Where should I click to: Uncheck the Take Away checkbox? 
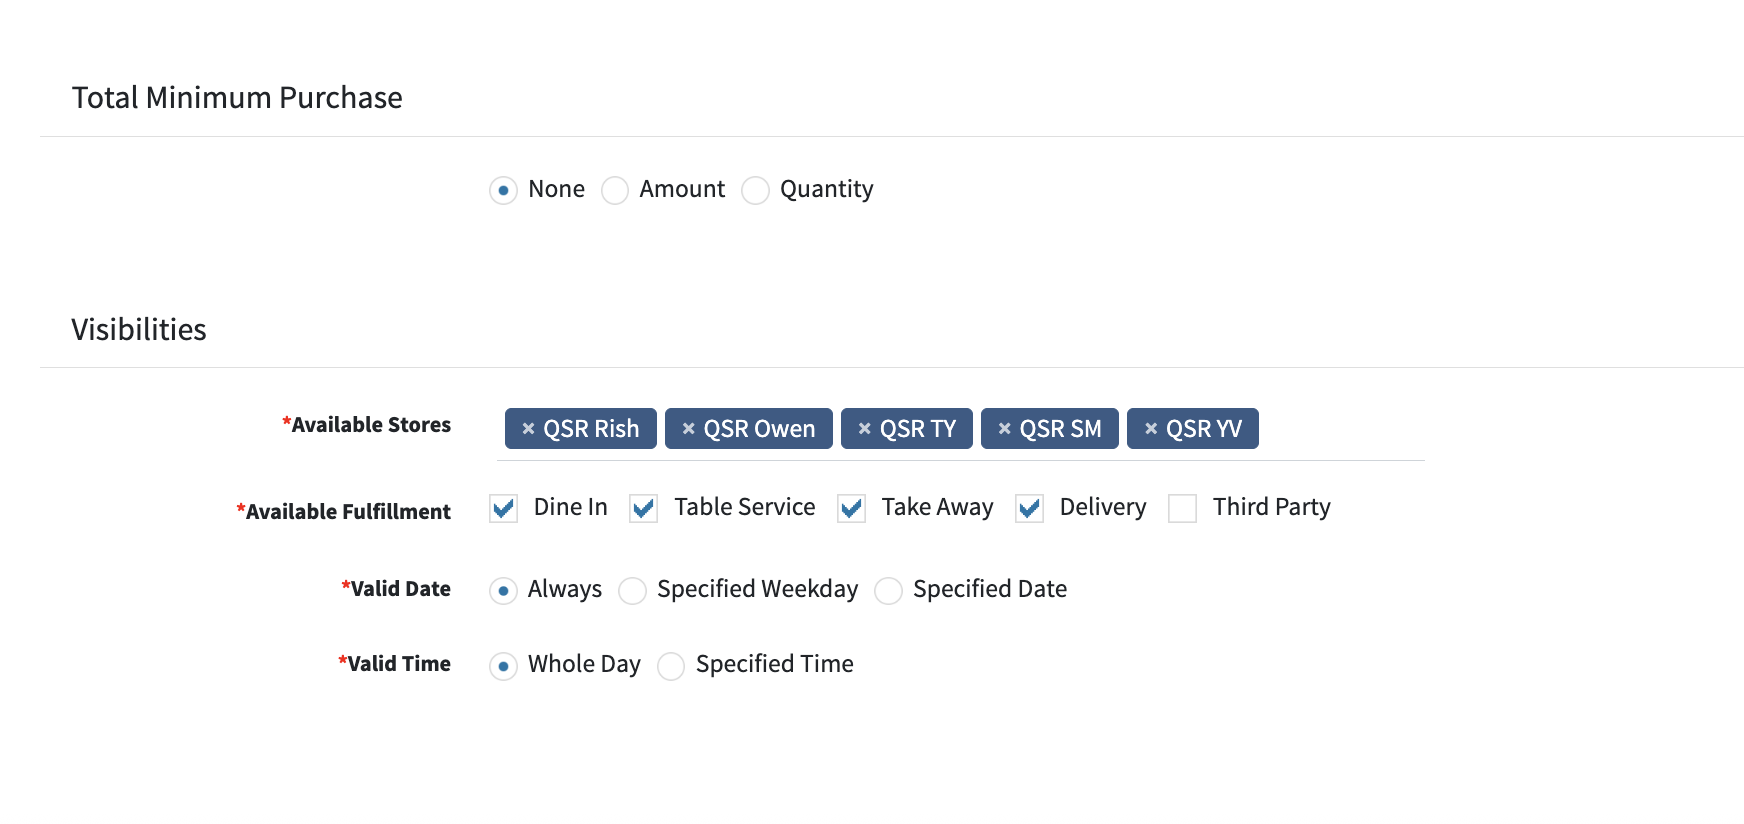tap(851, 509)
